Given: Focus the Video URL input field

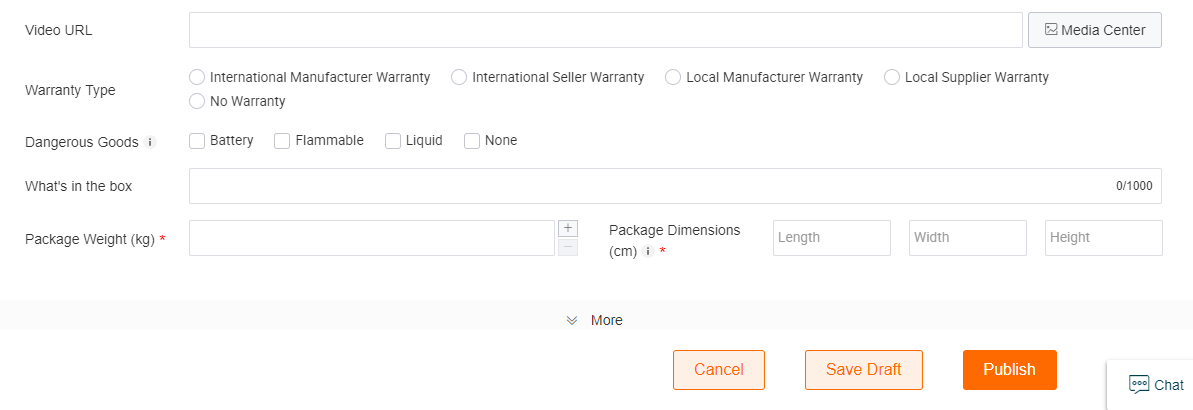Looking at the screenshot, I should pos(606,30).
